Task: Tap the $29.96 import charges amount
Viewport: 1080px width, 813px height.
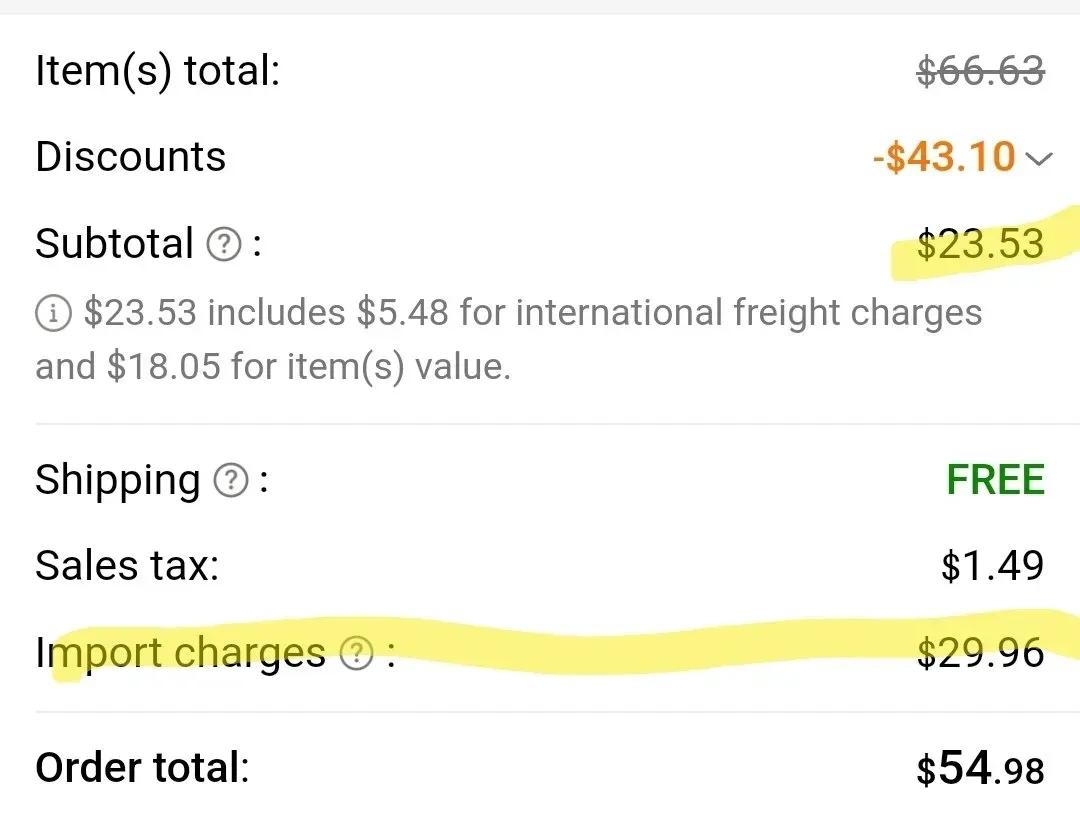Action: click(980, 652)
